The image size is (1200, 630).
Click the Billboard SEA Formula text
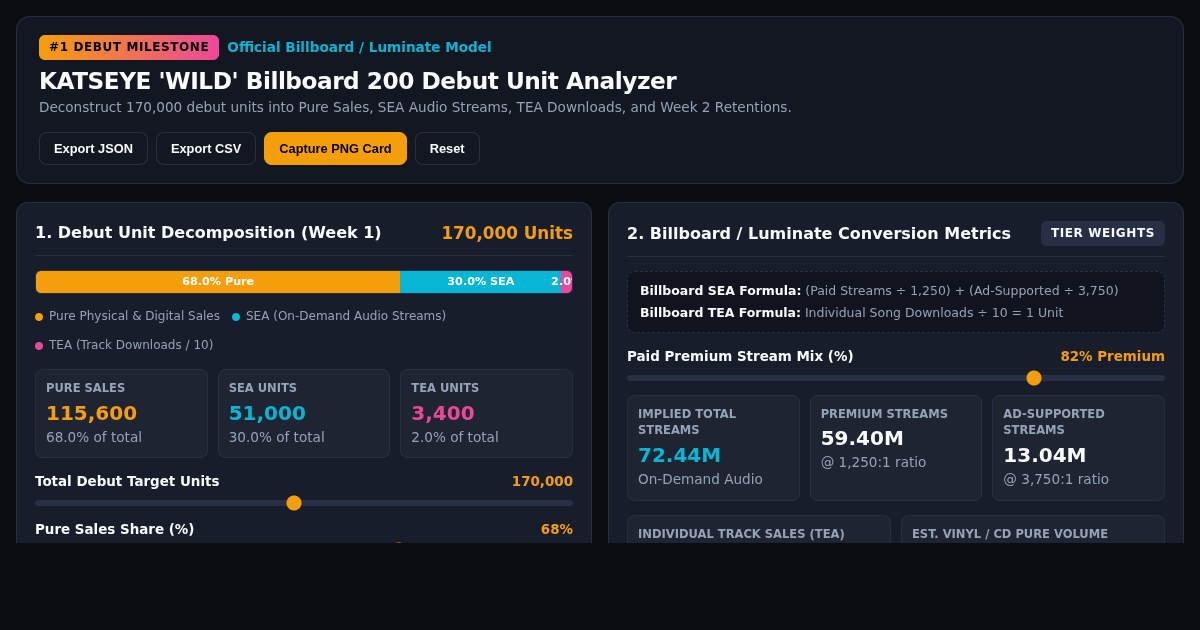pyautogui.click(x=879, y=291)
